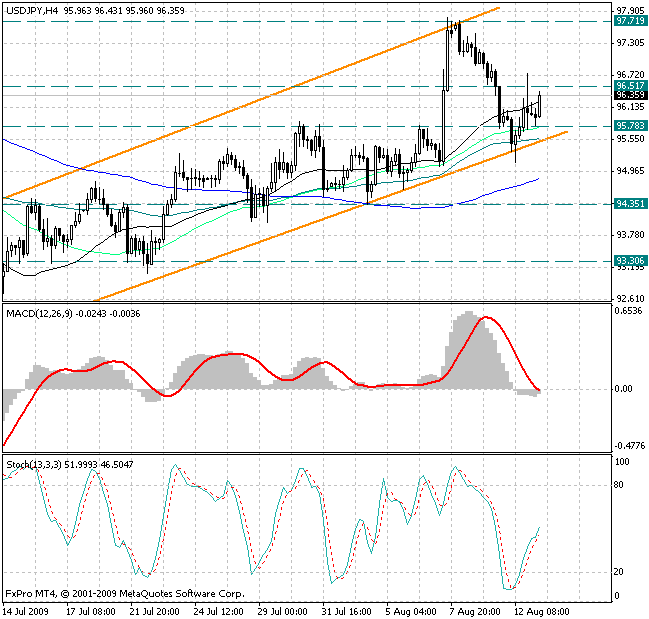Click the 95.550 price axis value

pyautogui.click(x=630, y=139)
